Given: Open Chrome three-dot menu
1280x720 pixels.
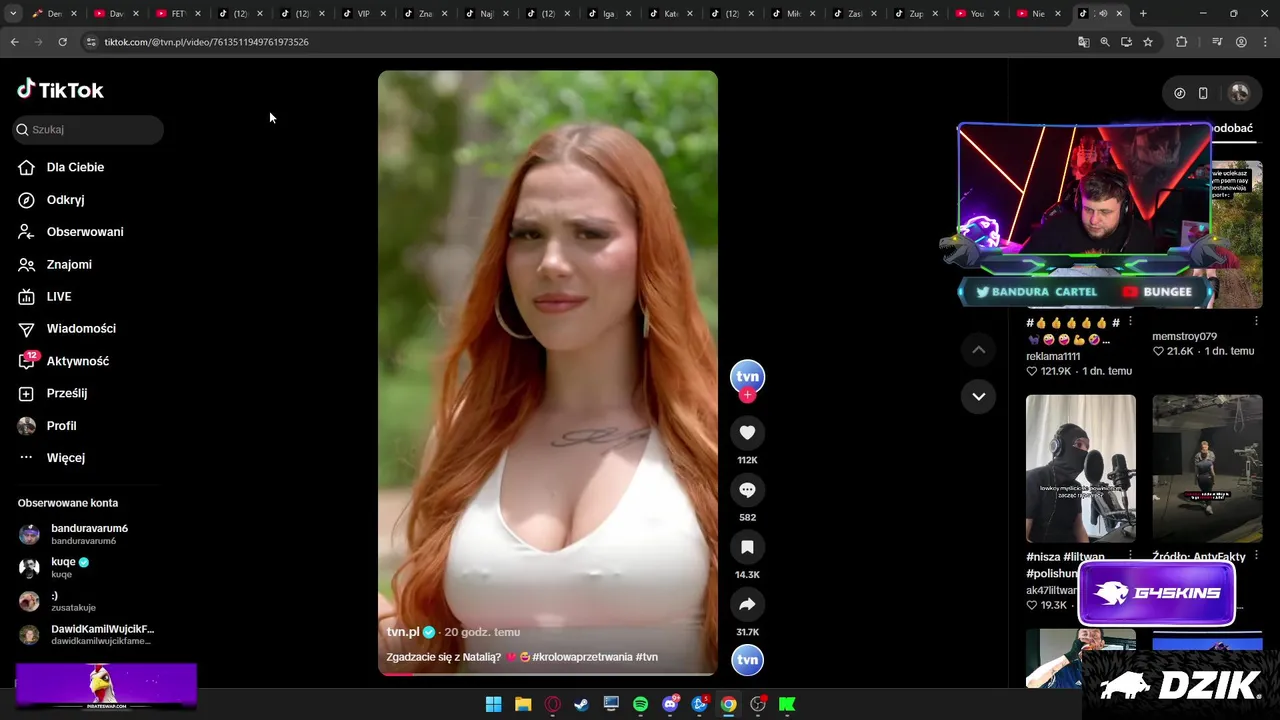Looking at the screenshot, I should point(1265,42).
